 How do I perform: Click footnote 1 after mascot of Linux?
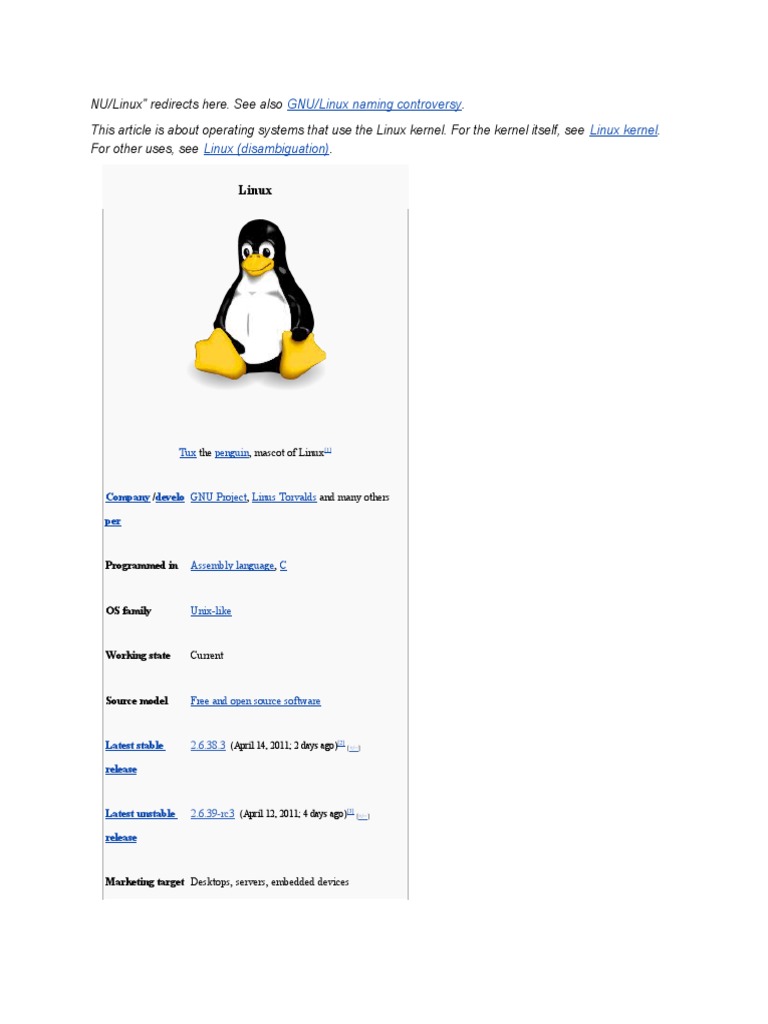pyautogui.click(x=328, y=450)
